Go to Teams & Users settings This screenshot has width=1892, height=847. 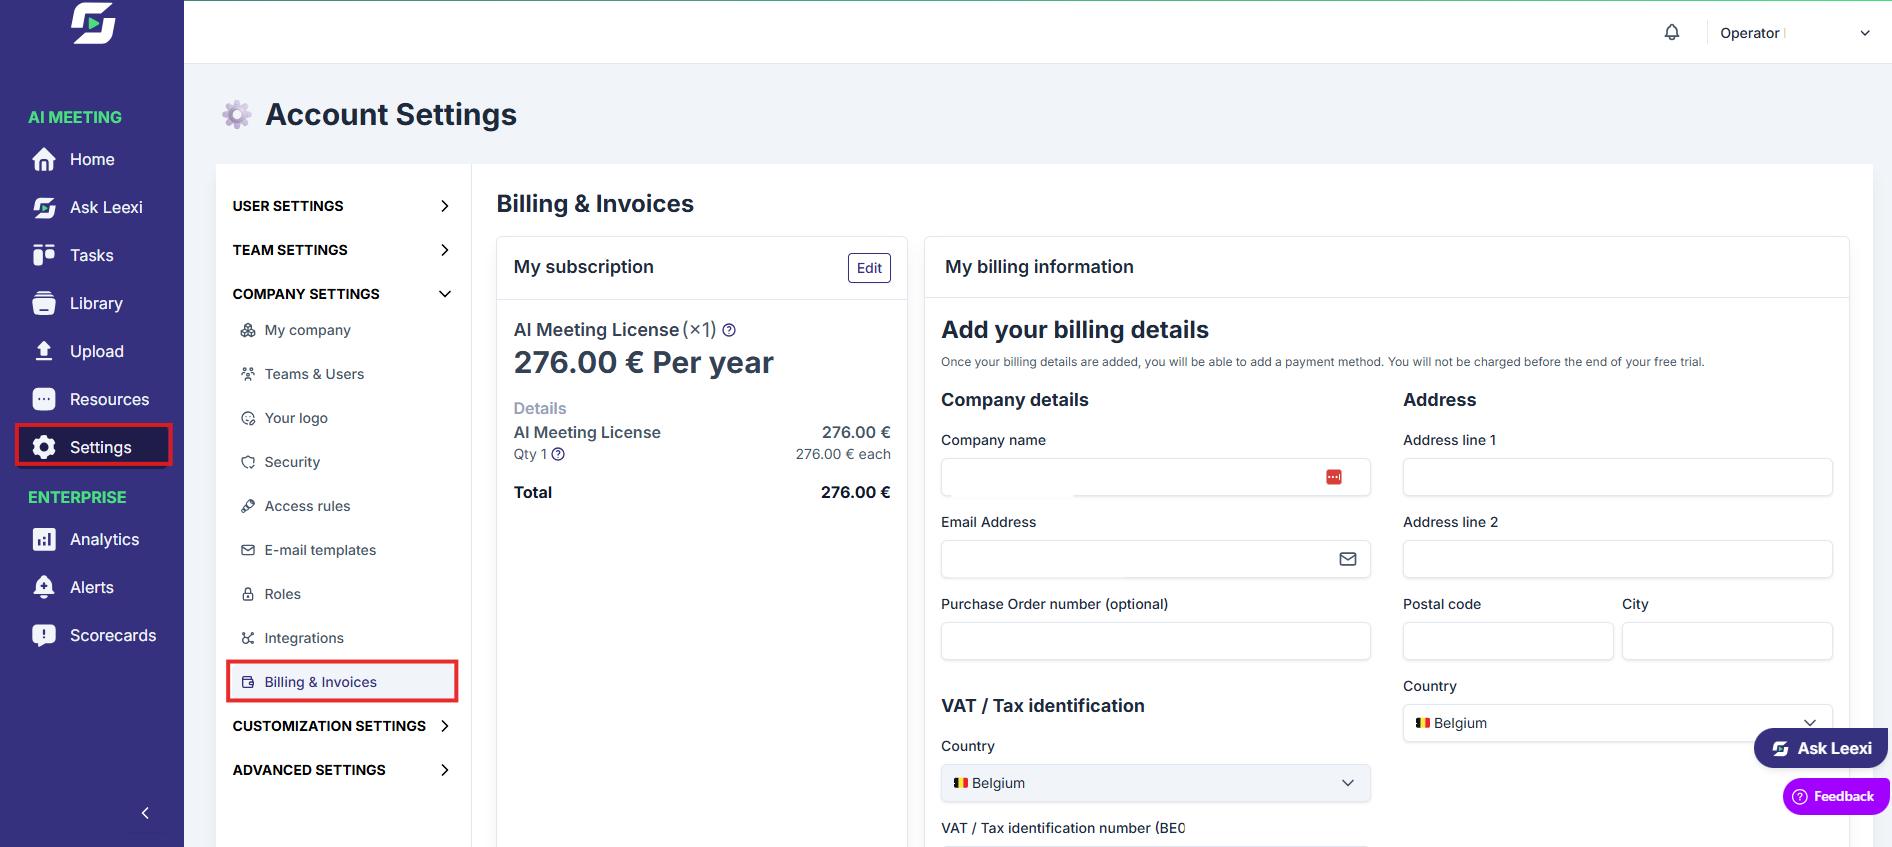[x=314, y=374]
